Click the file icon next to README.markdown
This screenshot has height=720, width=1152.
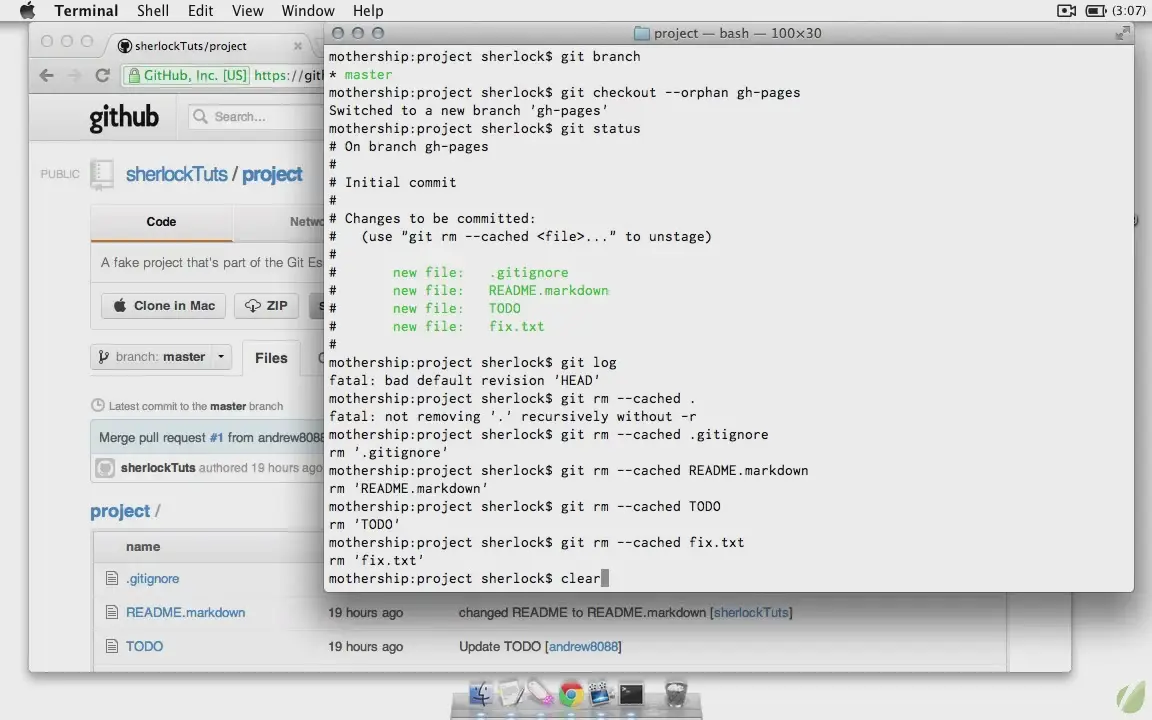[x=112, y=613]
